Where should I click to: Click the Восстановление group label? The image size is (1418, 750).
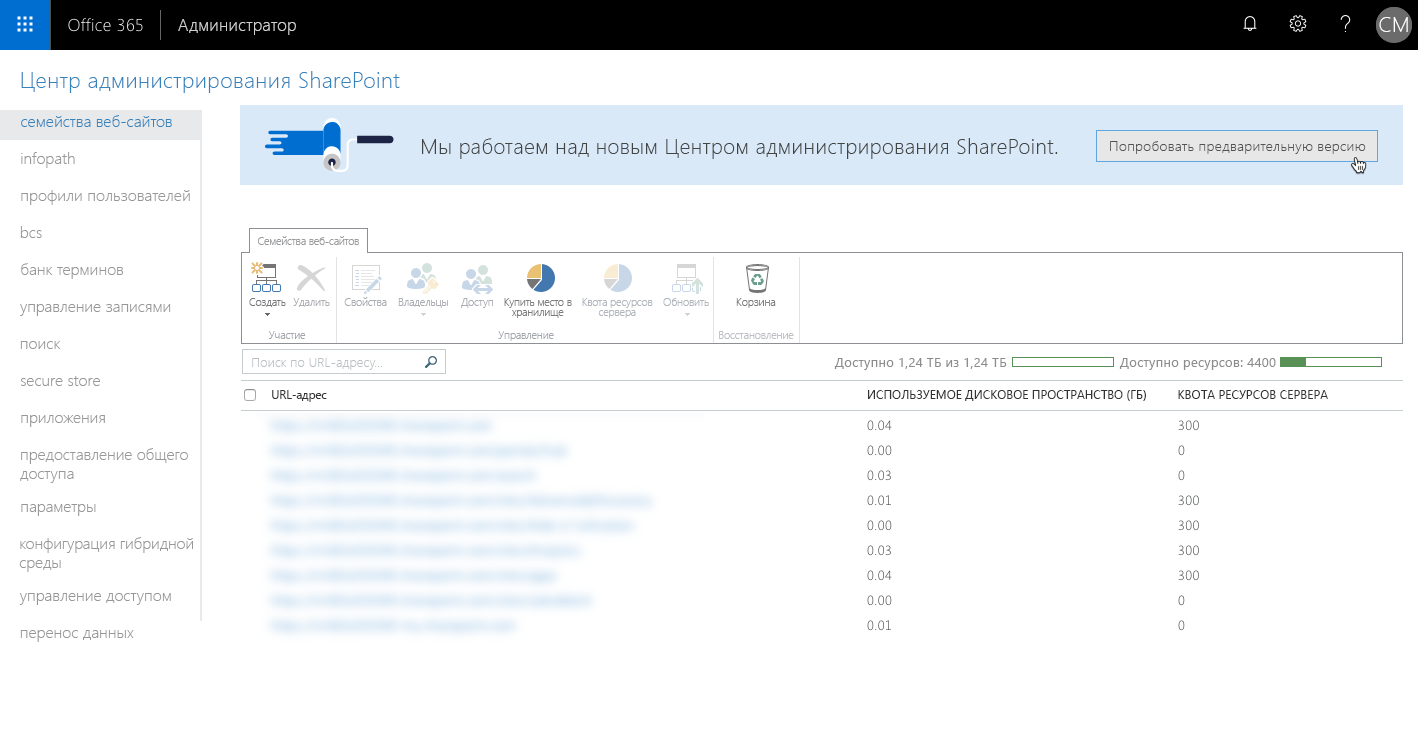[756, 335]
